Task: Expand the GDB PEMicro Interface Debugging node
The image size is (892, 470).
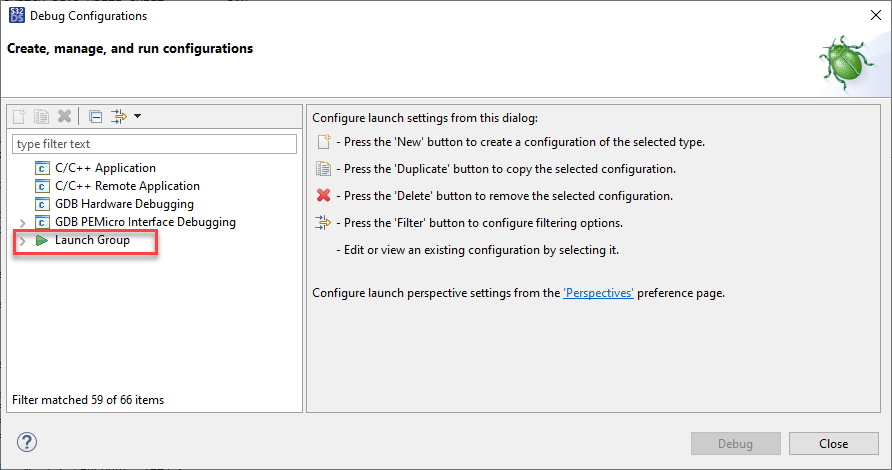Action: point(22,222)
